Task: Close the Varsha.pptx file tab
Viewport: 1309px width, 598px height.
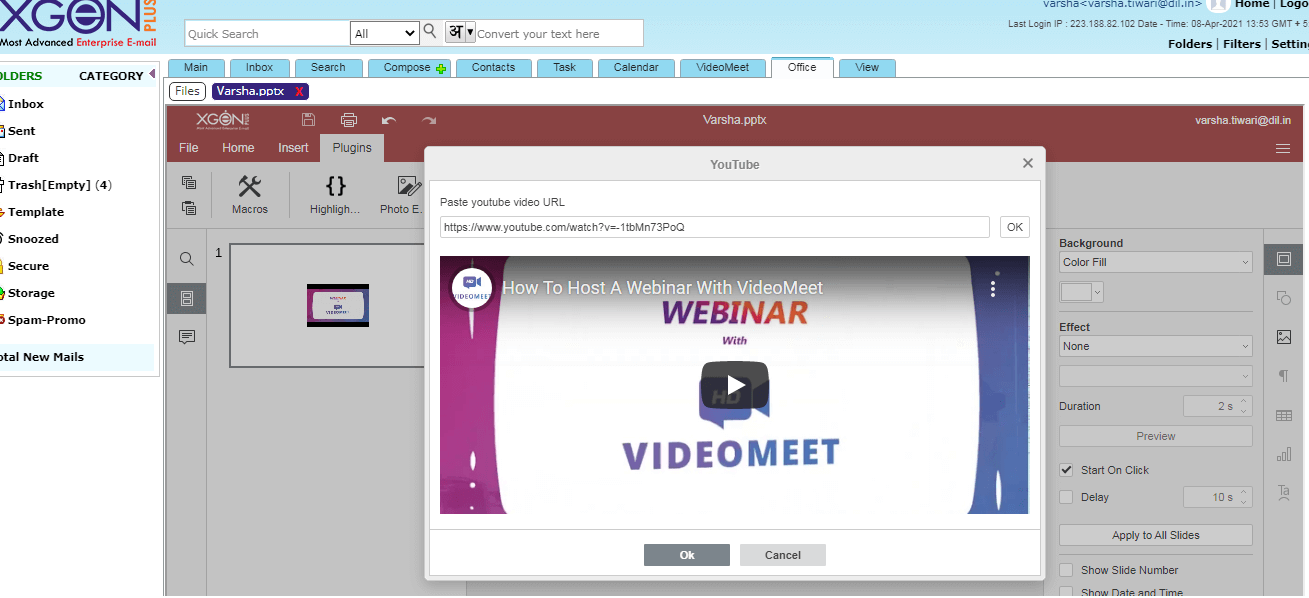Action: point(299,92)
